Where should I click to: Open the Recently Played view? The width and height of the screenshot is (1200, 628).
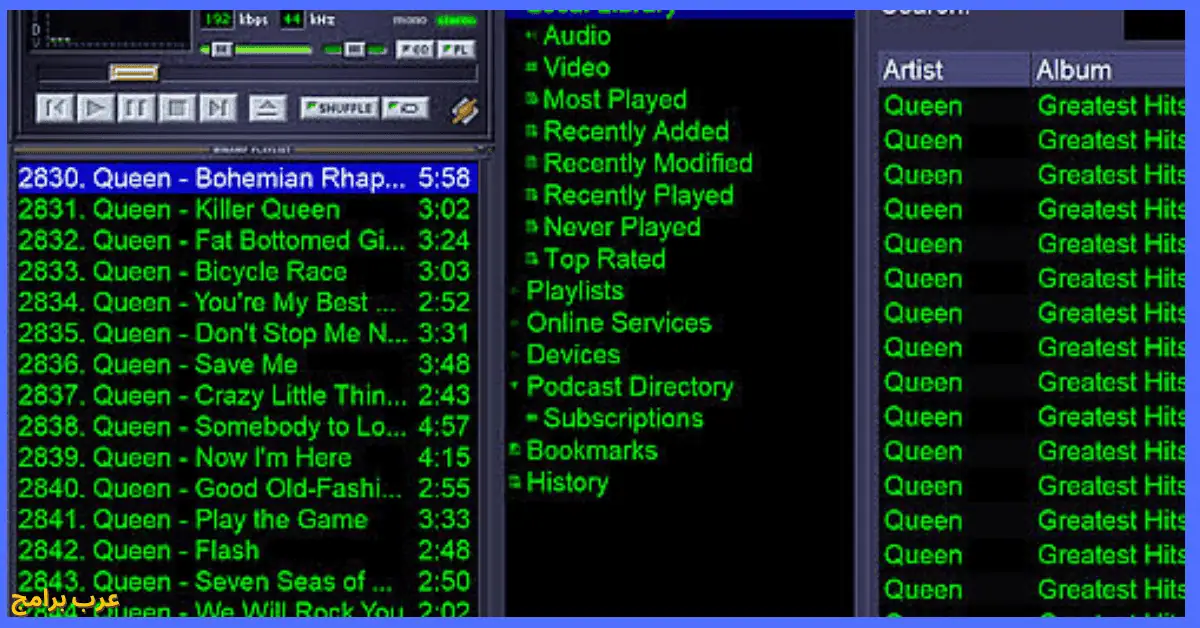click(x=638, y=195)
